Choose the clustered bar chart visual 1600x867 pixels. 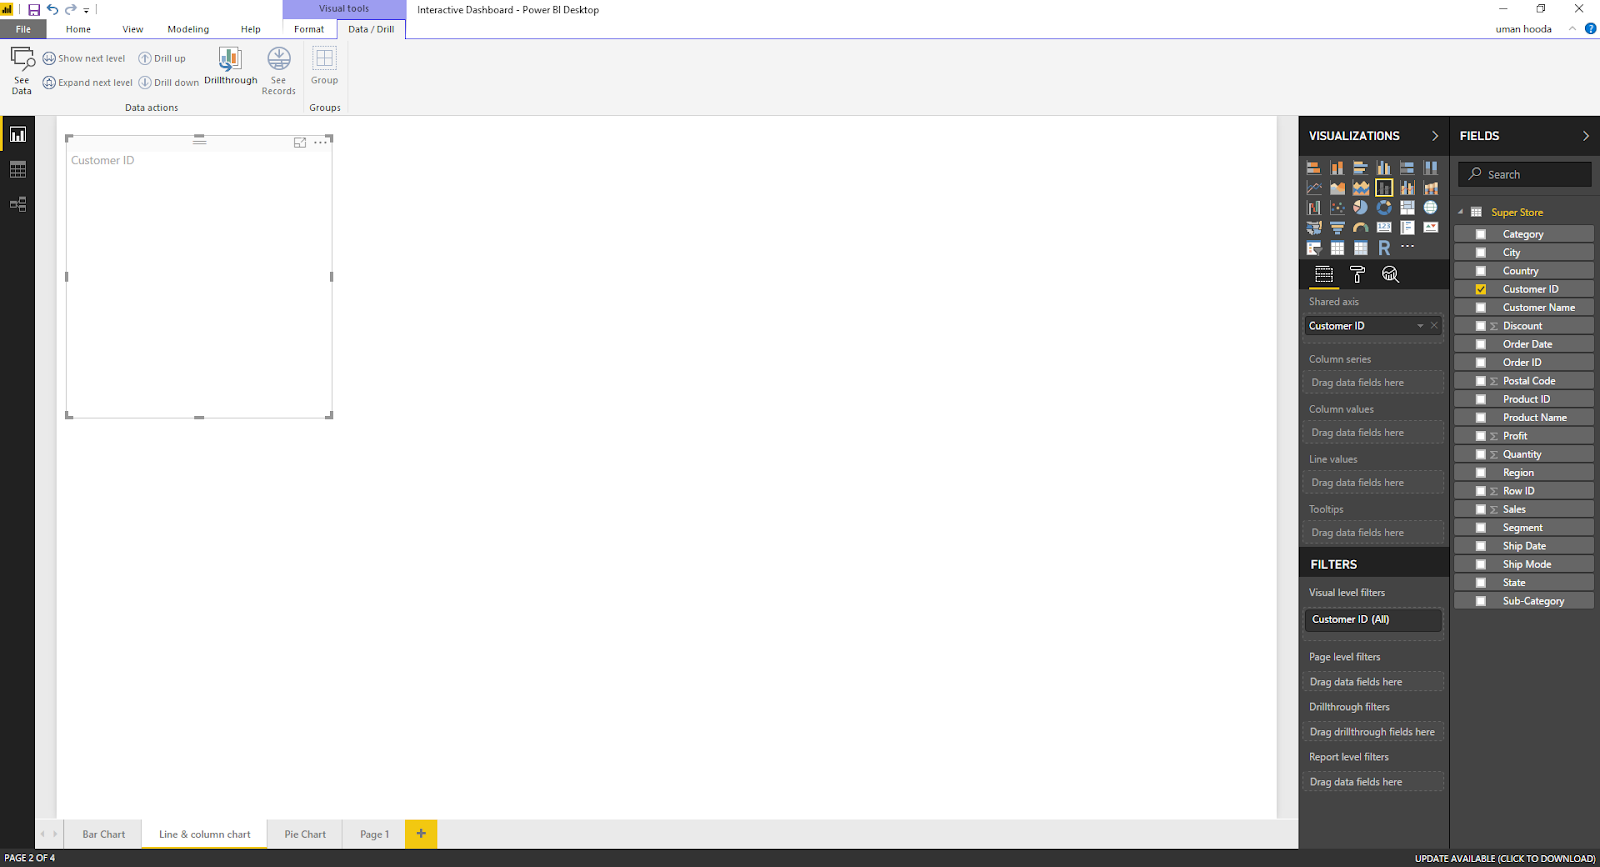[x=1360, y=168]
